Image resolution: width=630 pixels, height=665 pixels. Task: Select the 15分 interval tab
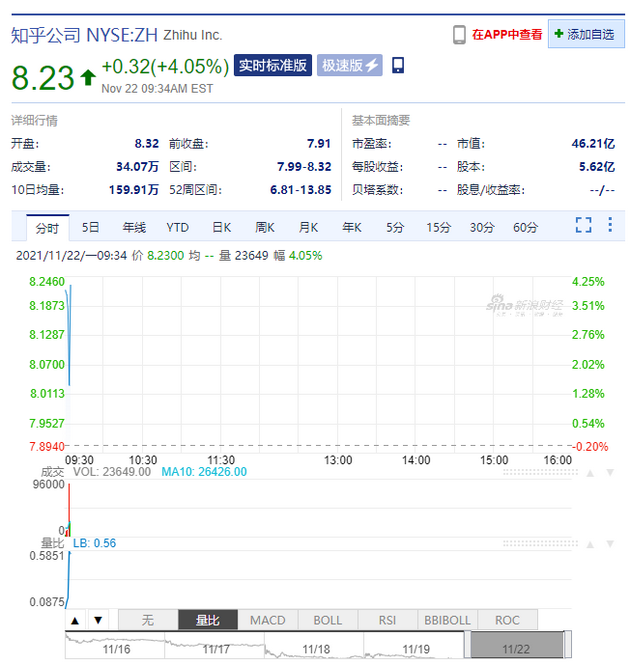438,228
